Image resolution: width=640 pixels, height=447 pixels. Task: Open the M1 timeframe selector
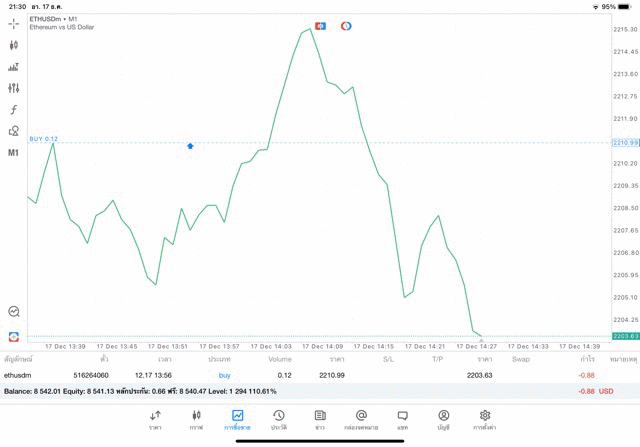pos(14,153)
